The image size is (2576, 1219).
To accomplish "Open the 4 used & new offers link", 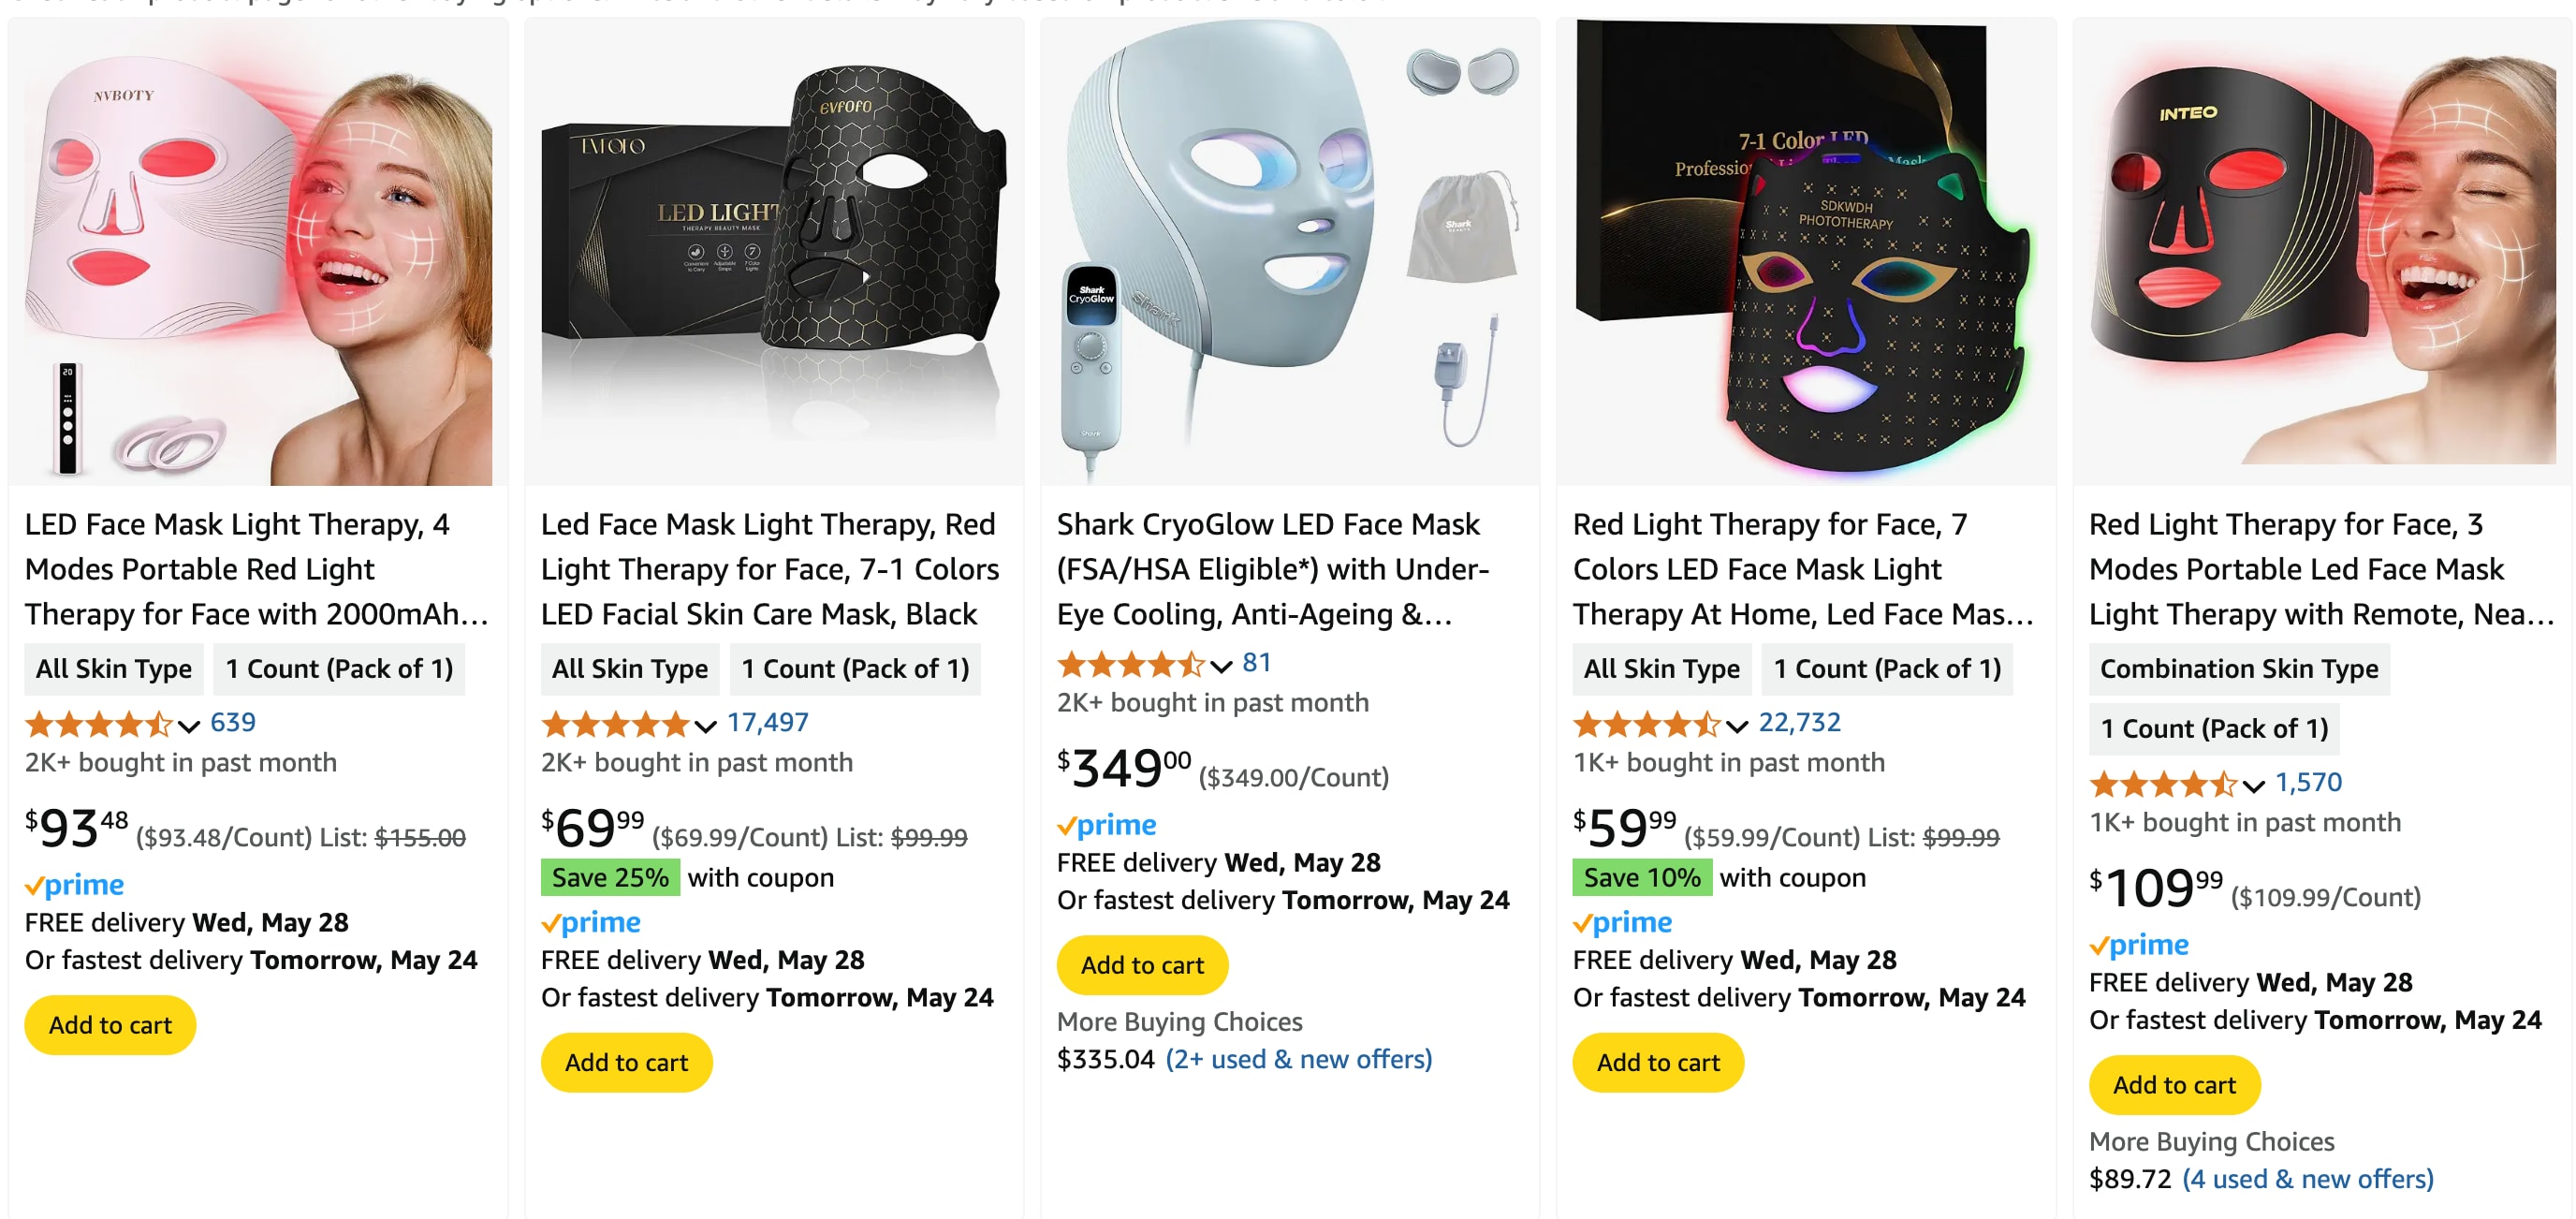I will [x=2307, y=1179].
